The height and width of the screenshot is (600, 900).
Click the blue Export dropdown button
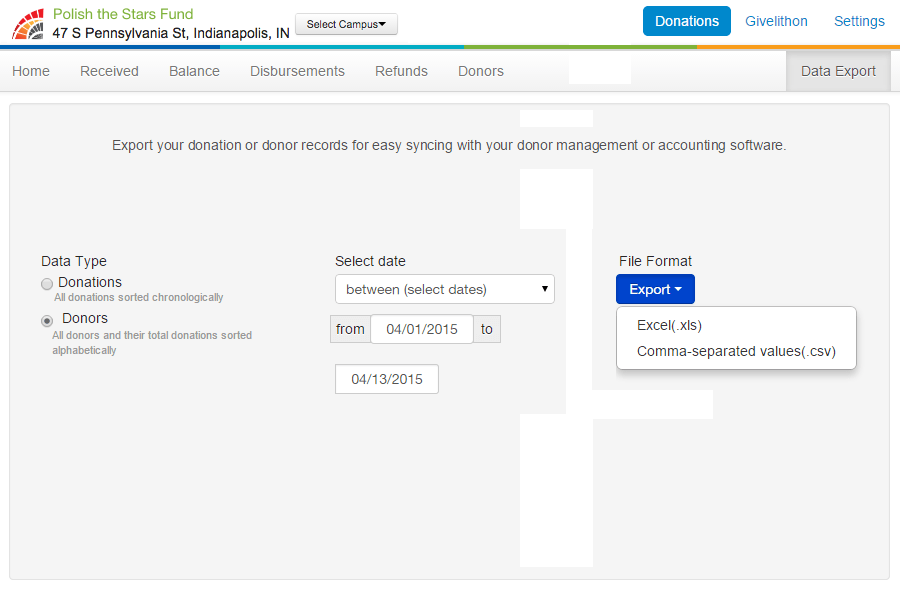pyautogui.click(x=655, y=289)
